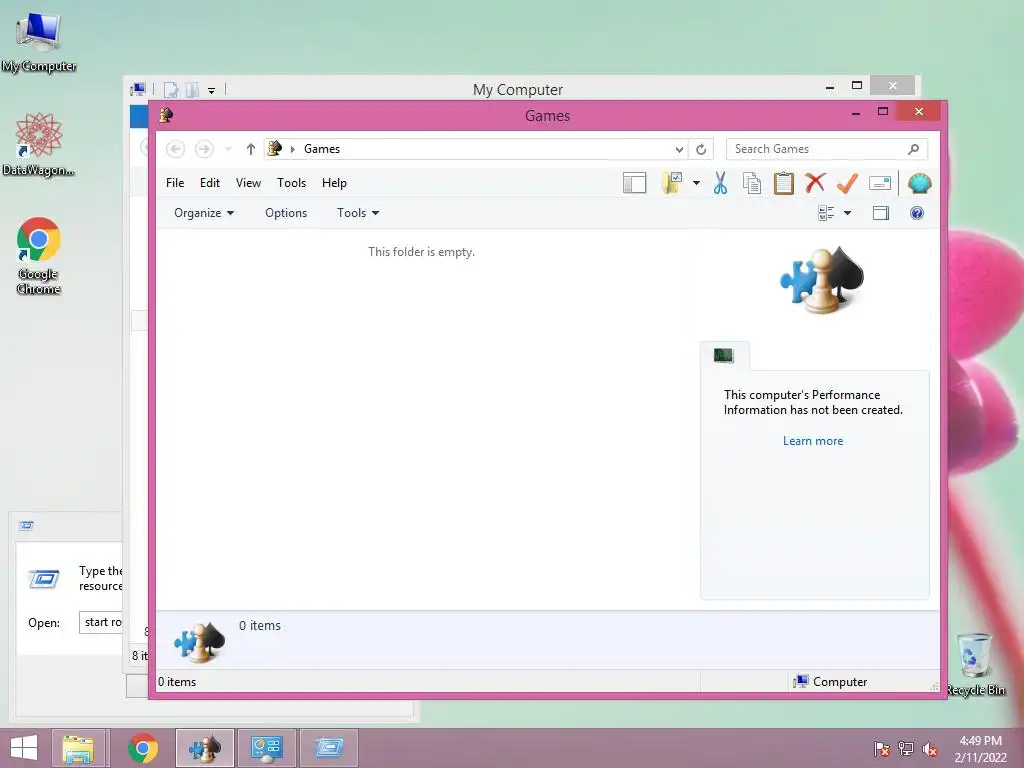Viewport: 1024px width, 768px height.
Task: Click the network tray icon
Action: (906, 748)
